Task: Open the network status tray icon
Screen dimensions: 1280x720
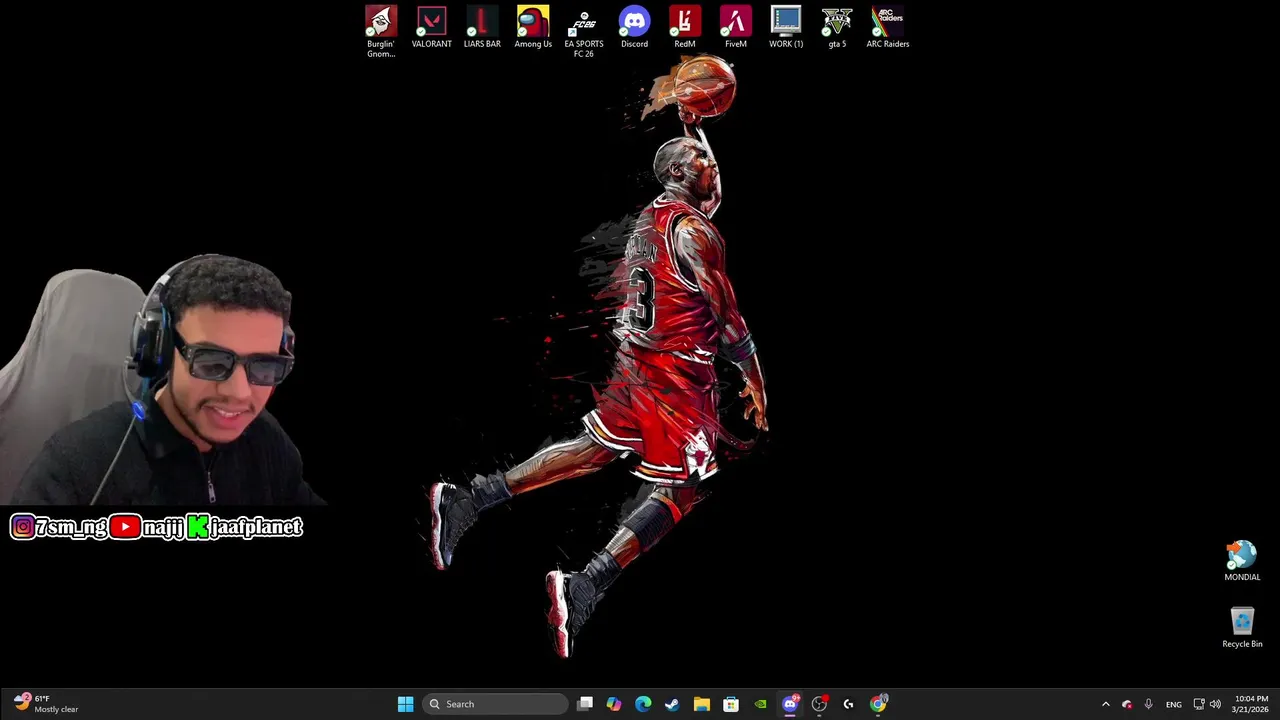Action: click(1199, 704)
